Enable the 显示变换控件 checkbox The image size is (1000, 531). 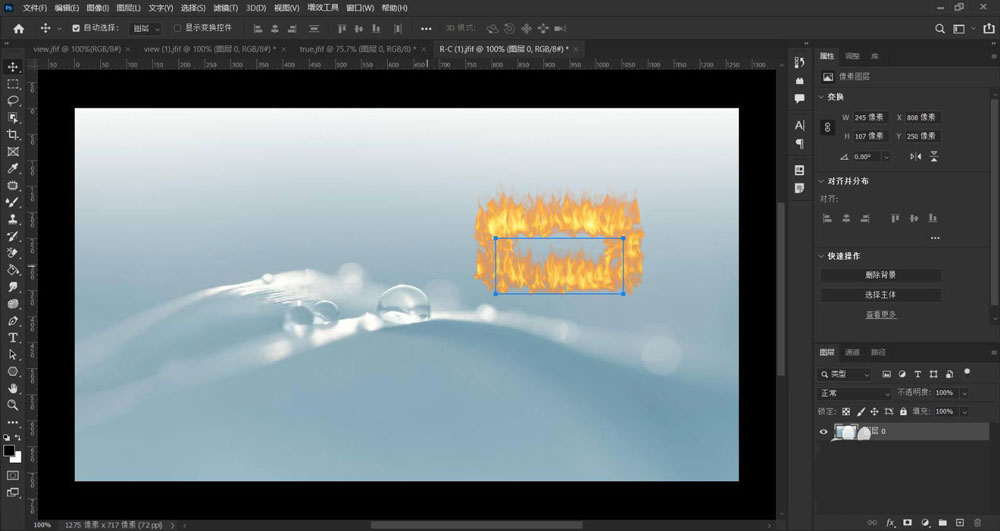178,29
